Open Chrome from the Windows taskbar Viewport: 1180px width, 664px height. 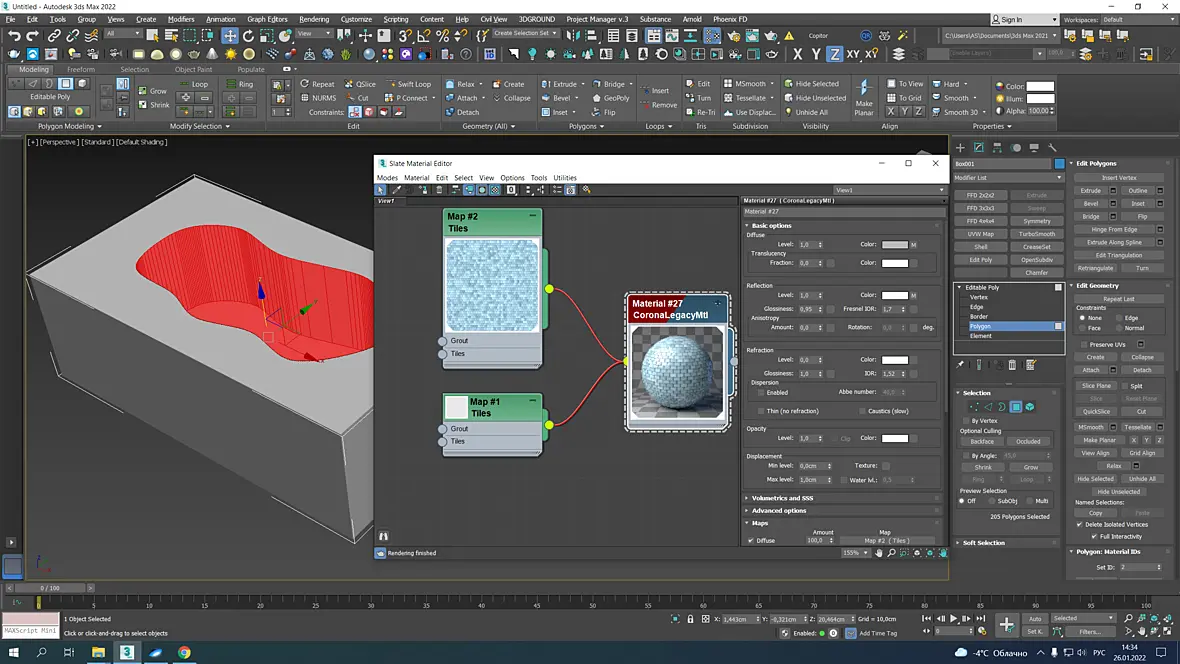(x=184, y=652)
